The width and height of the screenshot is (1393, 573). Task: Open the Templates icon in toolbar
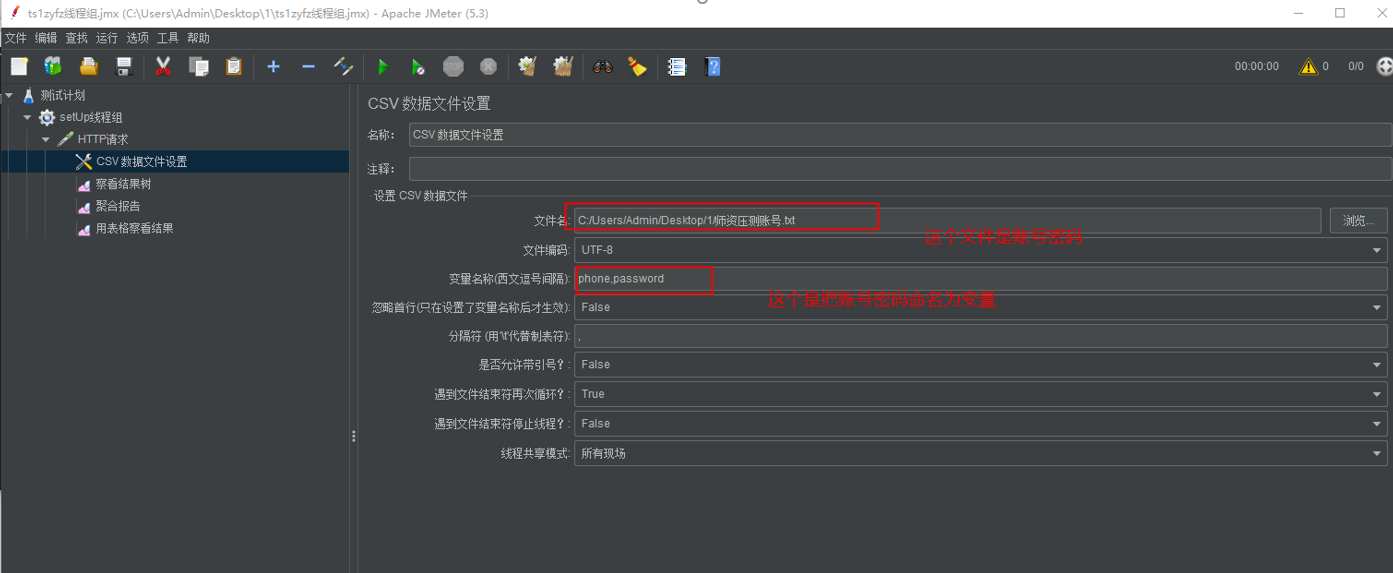tap(53, 66)
